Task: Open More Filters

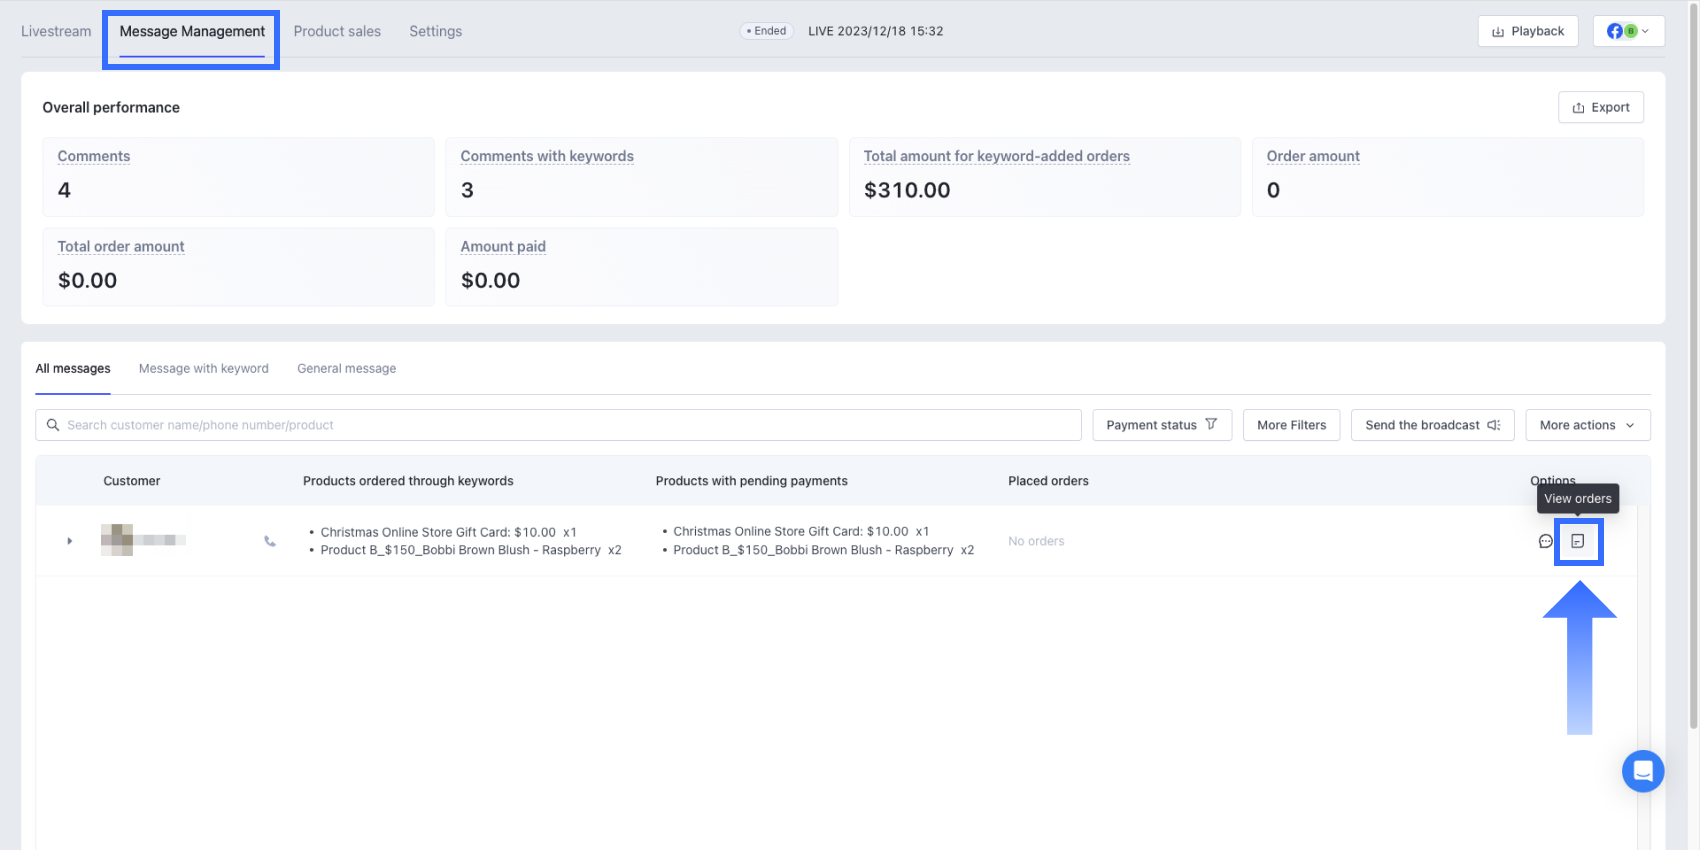Action: pyautogui.click(x=1291, y=425)
